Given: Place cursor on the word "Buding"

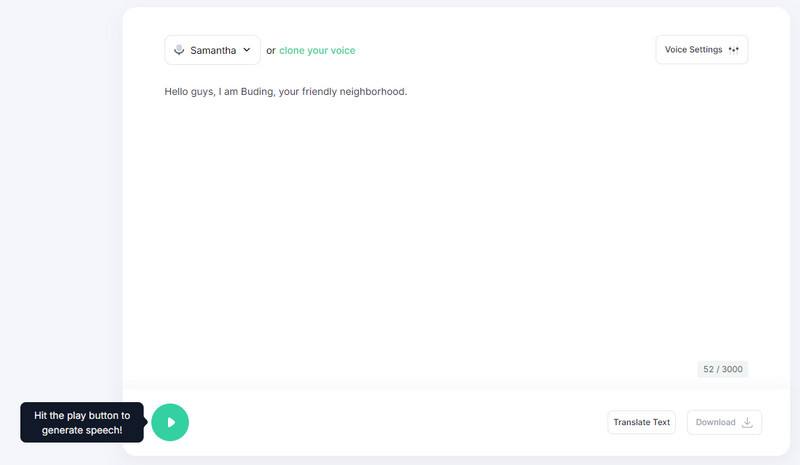Looking at the screenshot, I should (257, 92).
